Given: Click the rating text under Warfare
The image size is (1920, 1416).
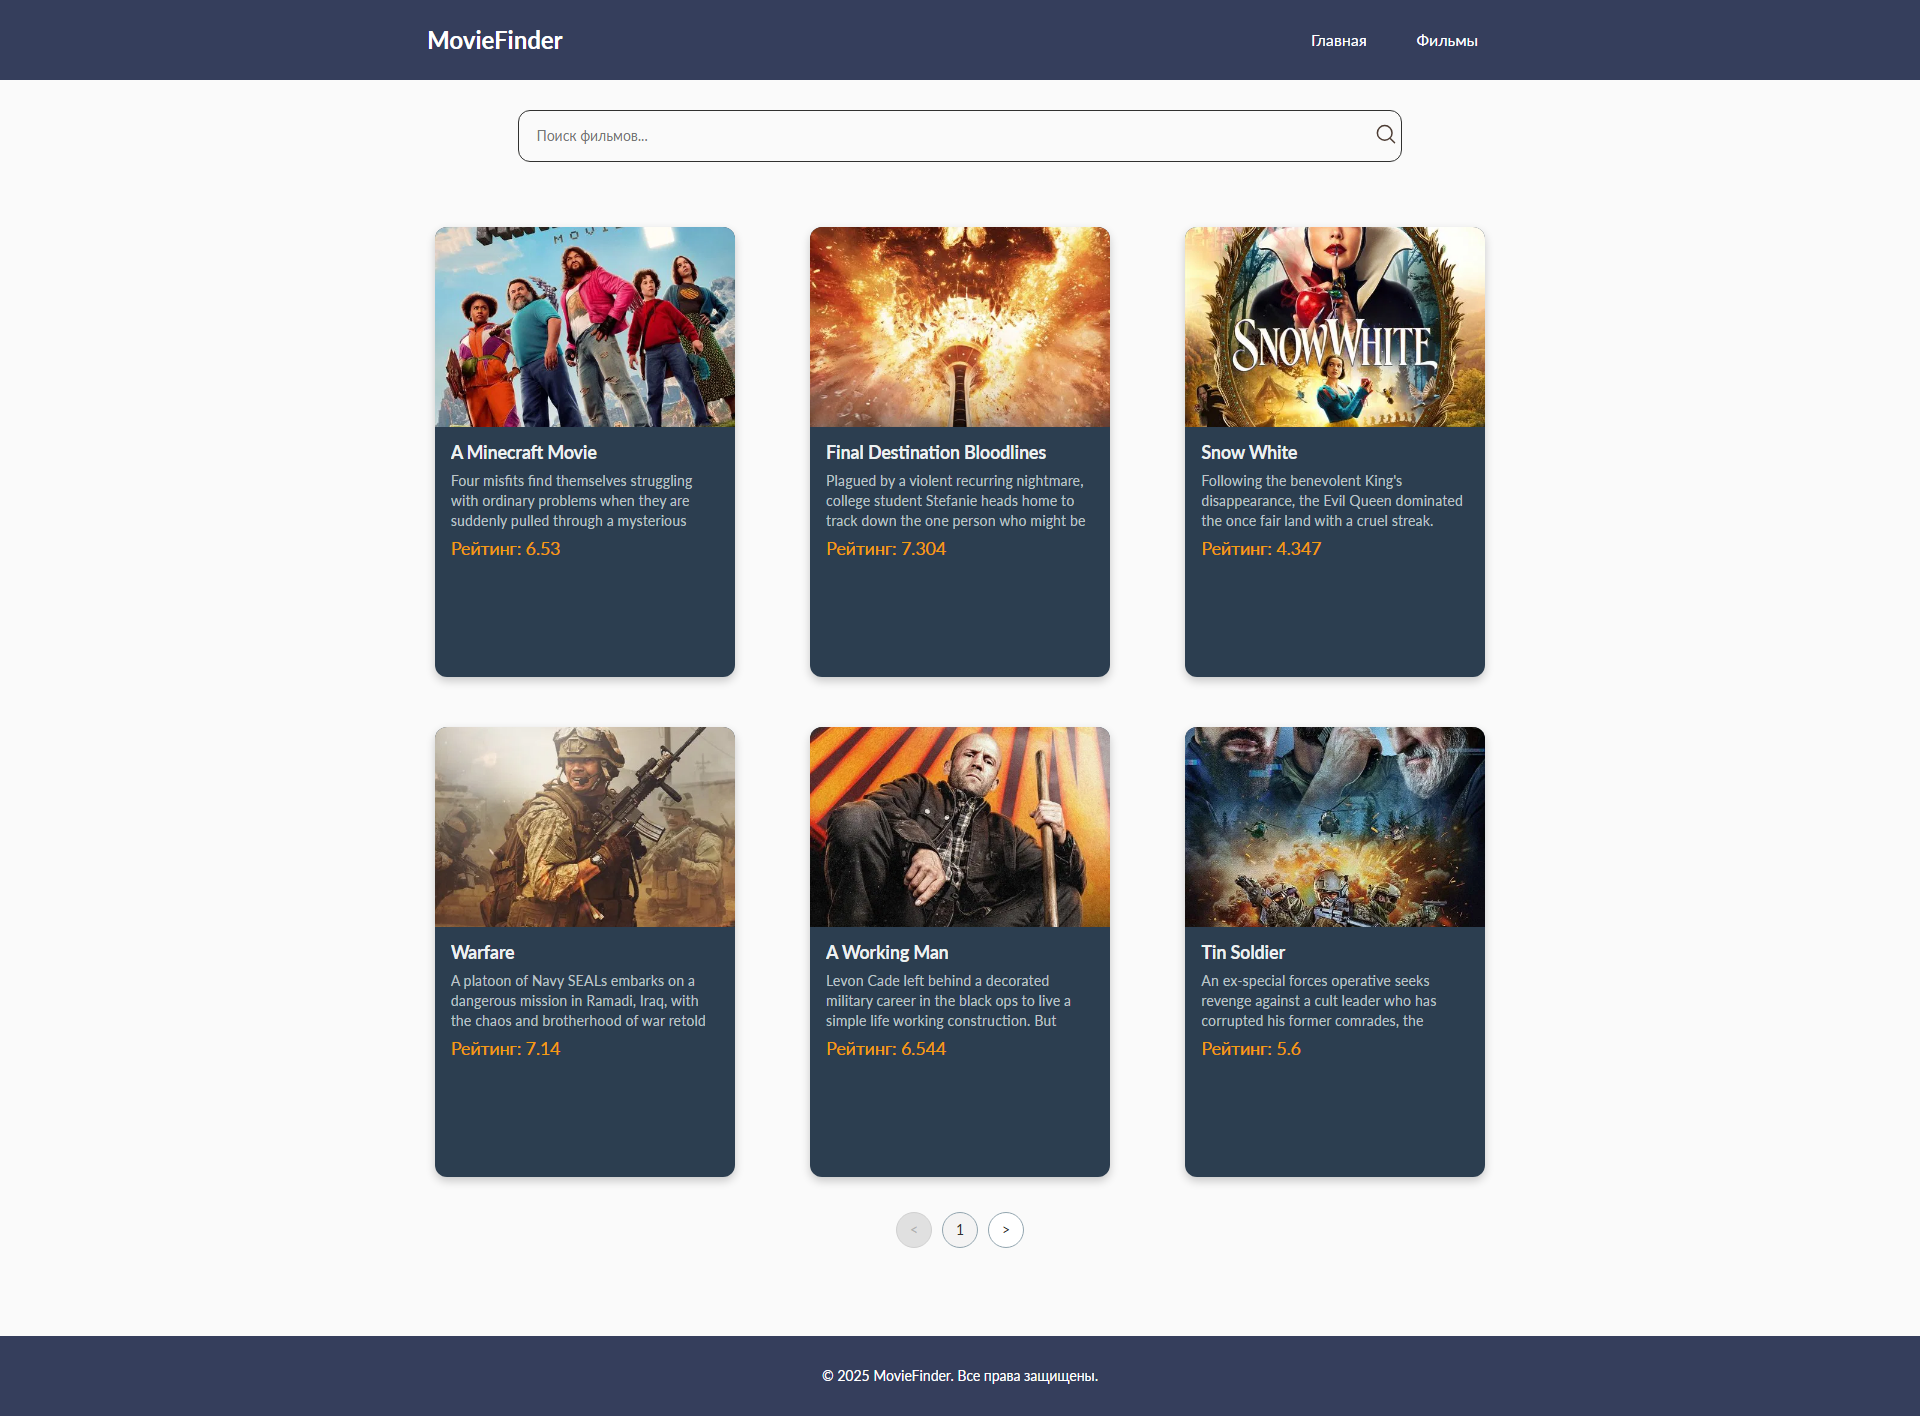Looking at the screenshot, I should pyautogui.click(x=505, y=1048).
